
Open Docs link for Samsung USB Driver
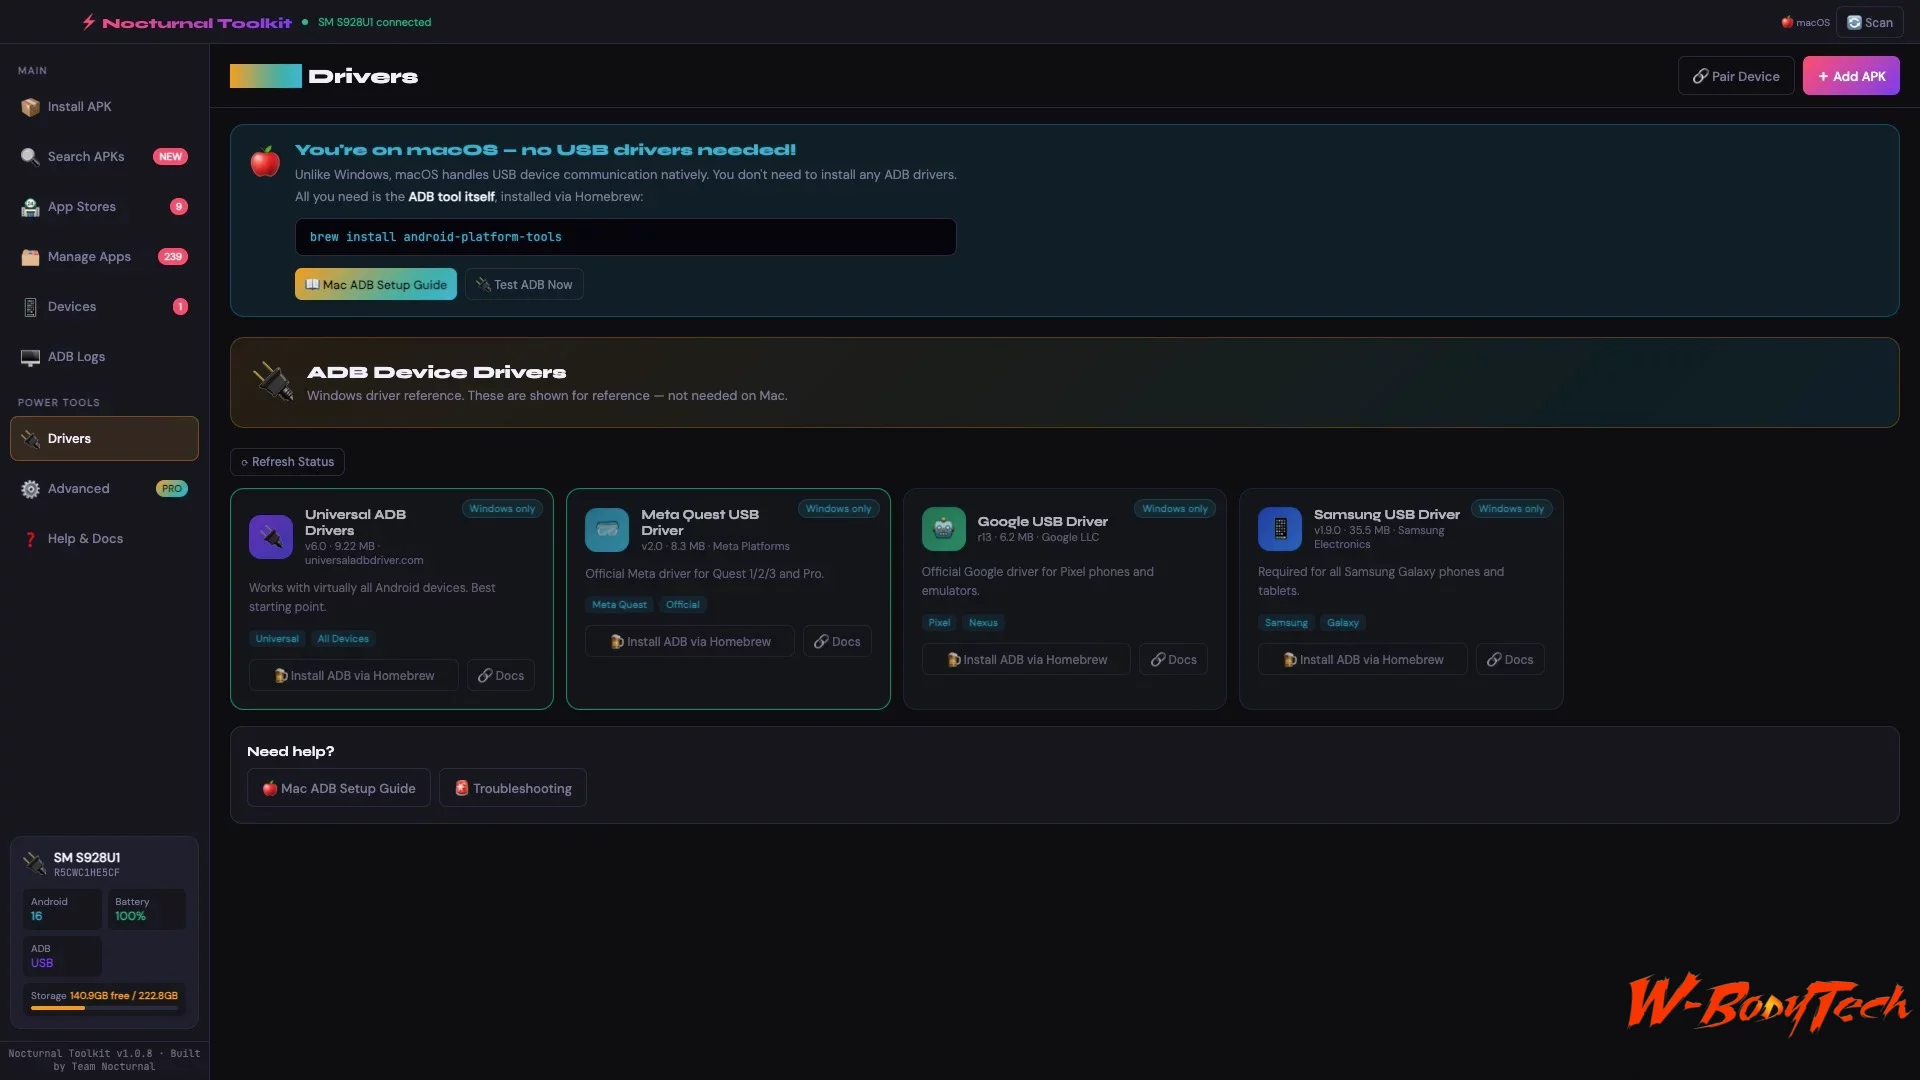pos(1510,660)
